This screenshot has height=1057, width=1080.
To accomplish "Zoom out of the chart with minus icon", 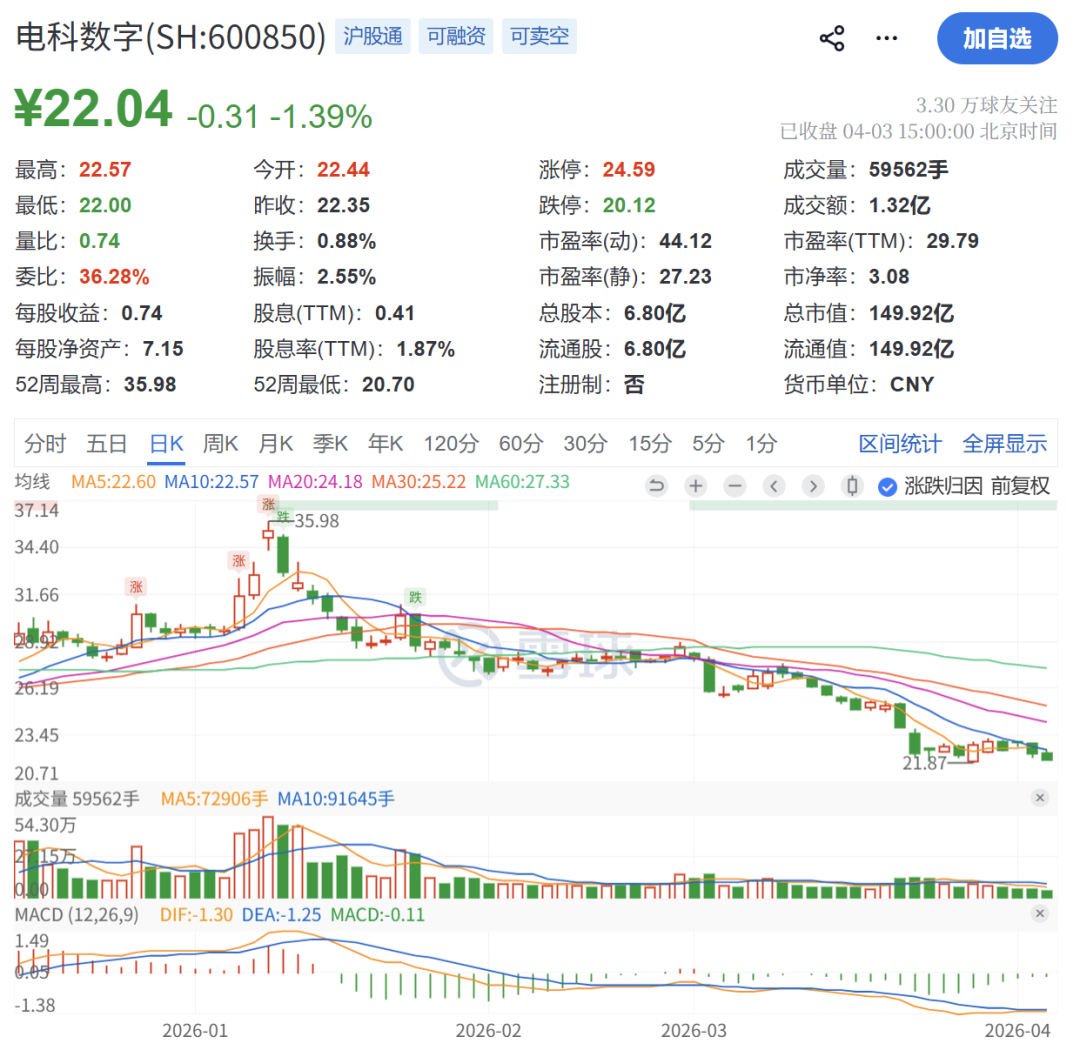I will [x=735, y=485].
